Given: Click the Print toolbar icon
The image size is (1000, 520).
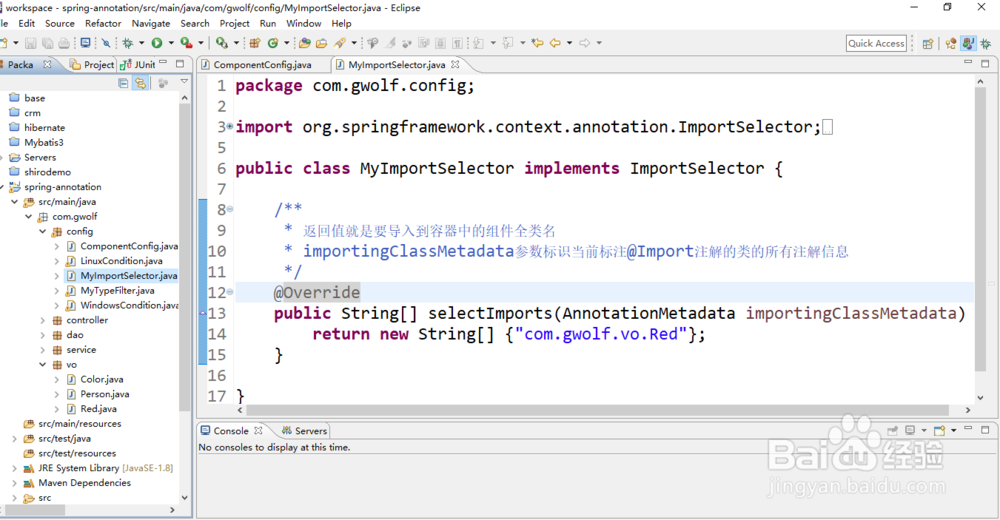Looking at the screenshot, I should tap(64, 43).
